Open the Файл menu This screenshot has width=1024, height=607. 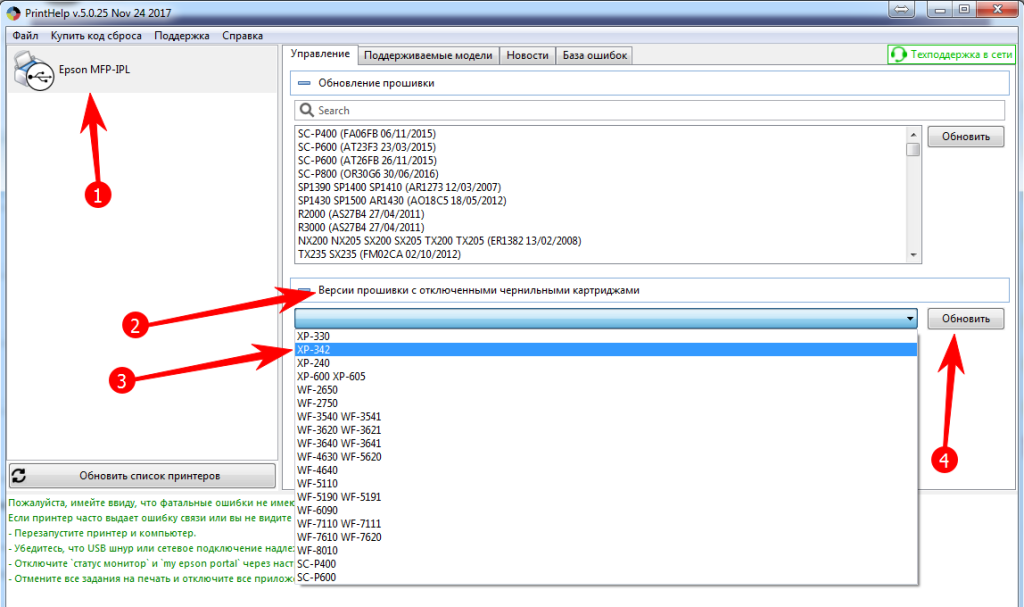tap(26, 35)
